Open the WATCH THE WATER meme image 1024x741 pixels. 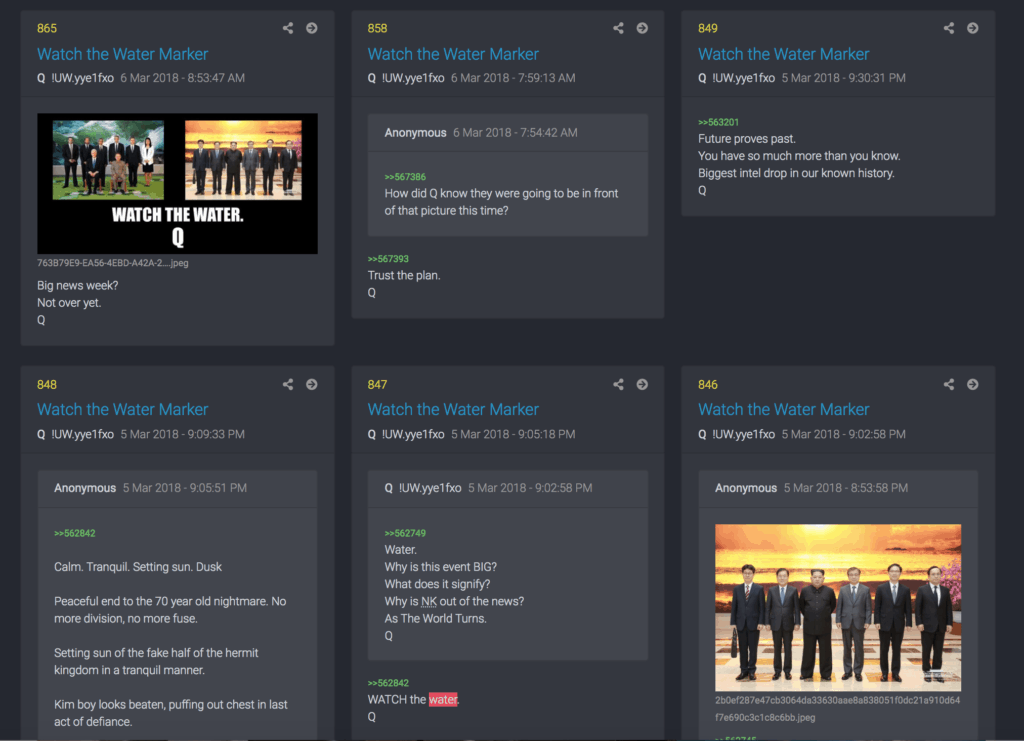tap(177, 183)
